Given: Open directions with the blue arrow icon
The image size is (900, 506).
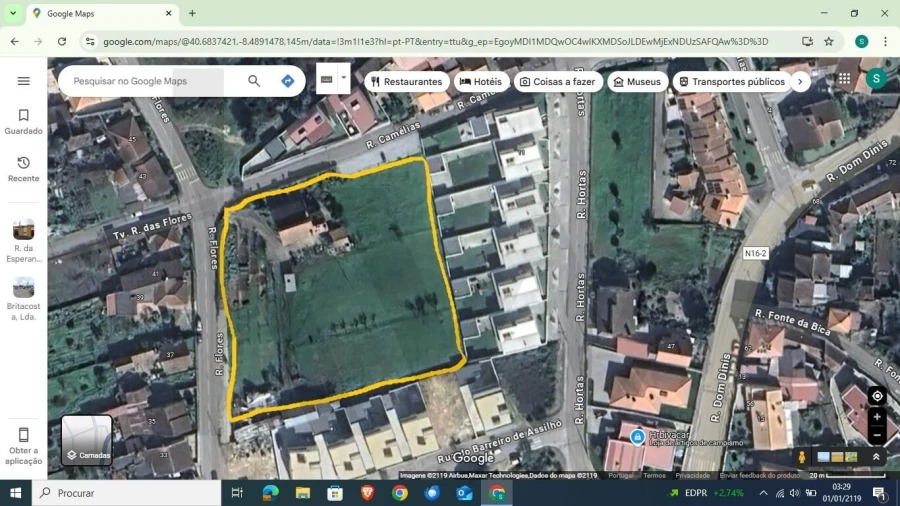Looking at the screenshot, I should [288, 81].
